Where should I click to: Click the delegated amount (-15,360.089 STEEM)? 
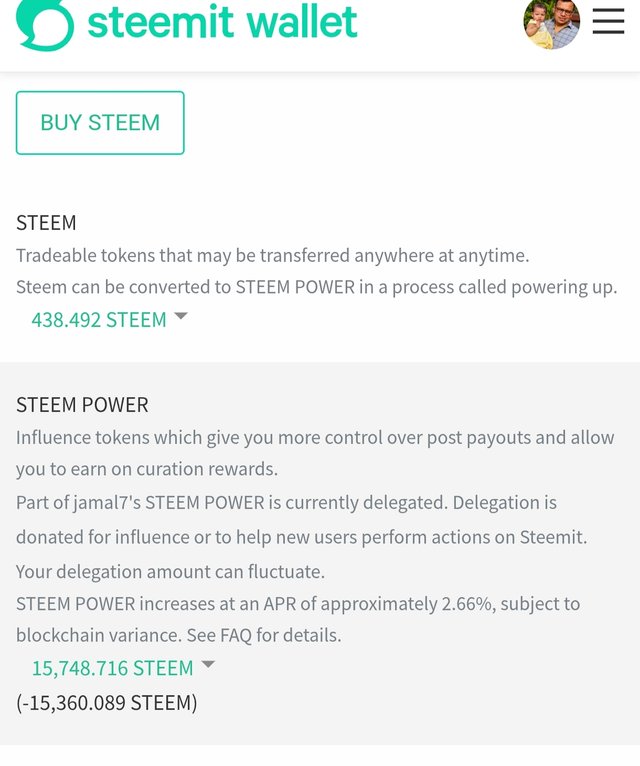(x=107, y=703)
